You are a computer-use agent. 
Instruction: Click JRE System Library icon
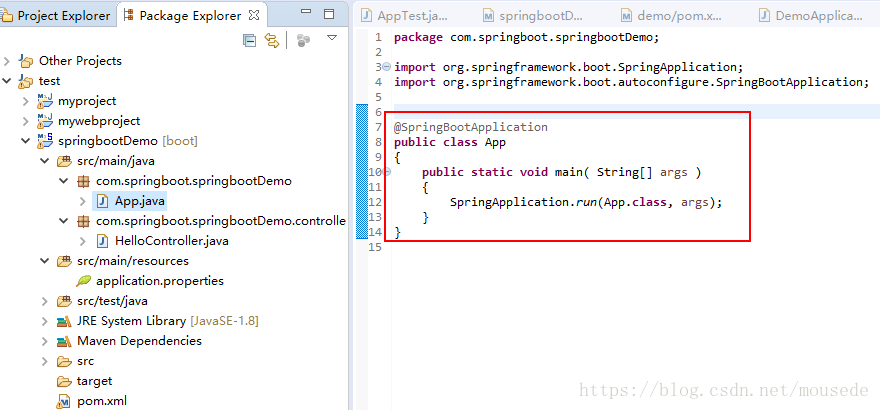click(64, 321)
